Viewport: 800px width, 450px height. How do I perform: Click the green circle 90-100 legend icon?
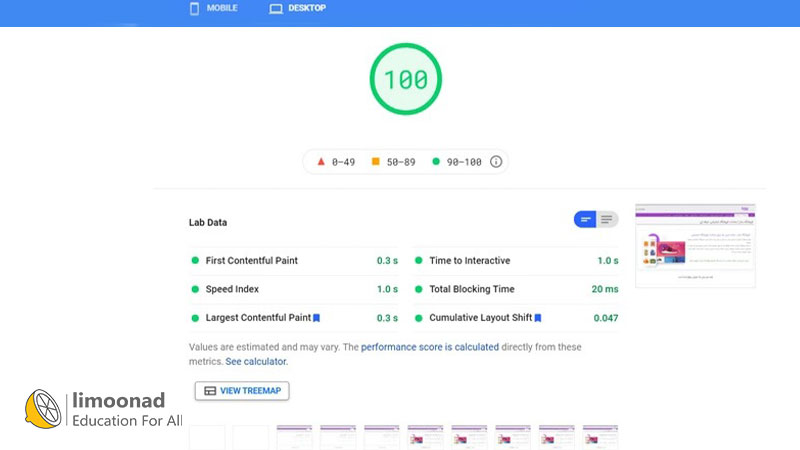[436, 162]
